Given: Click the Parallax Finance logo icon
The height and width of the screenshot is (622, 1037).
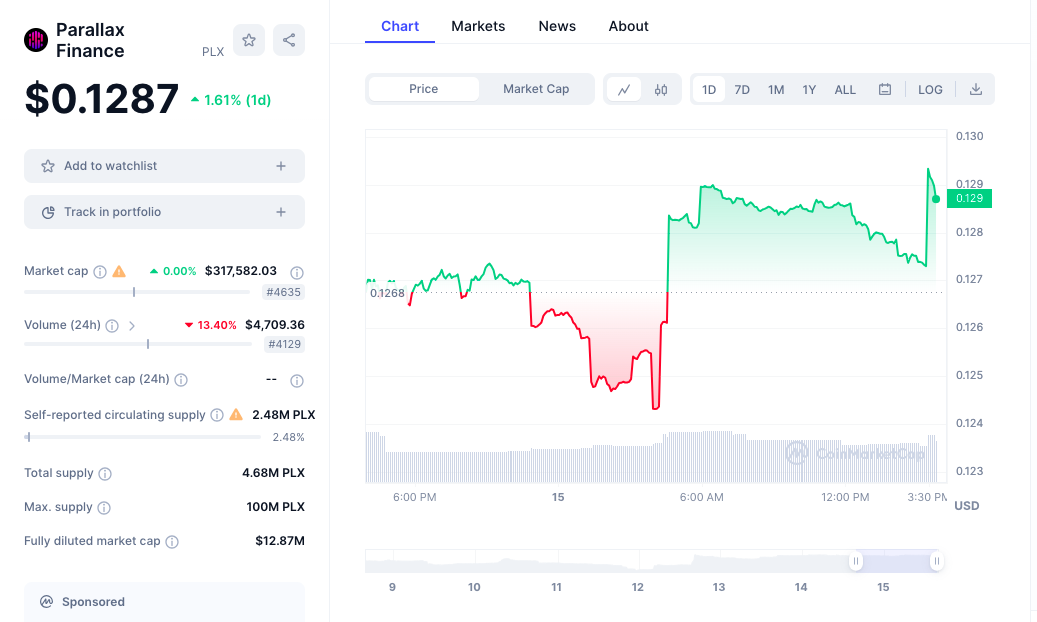Looking at the screenshot, I should (36, 40).
